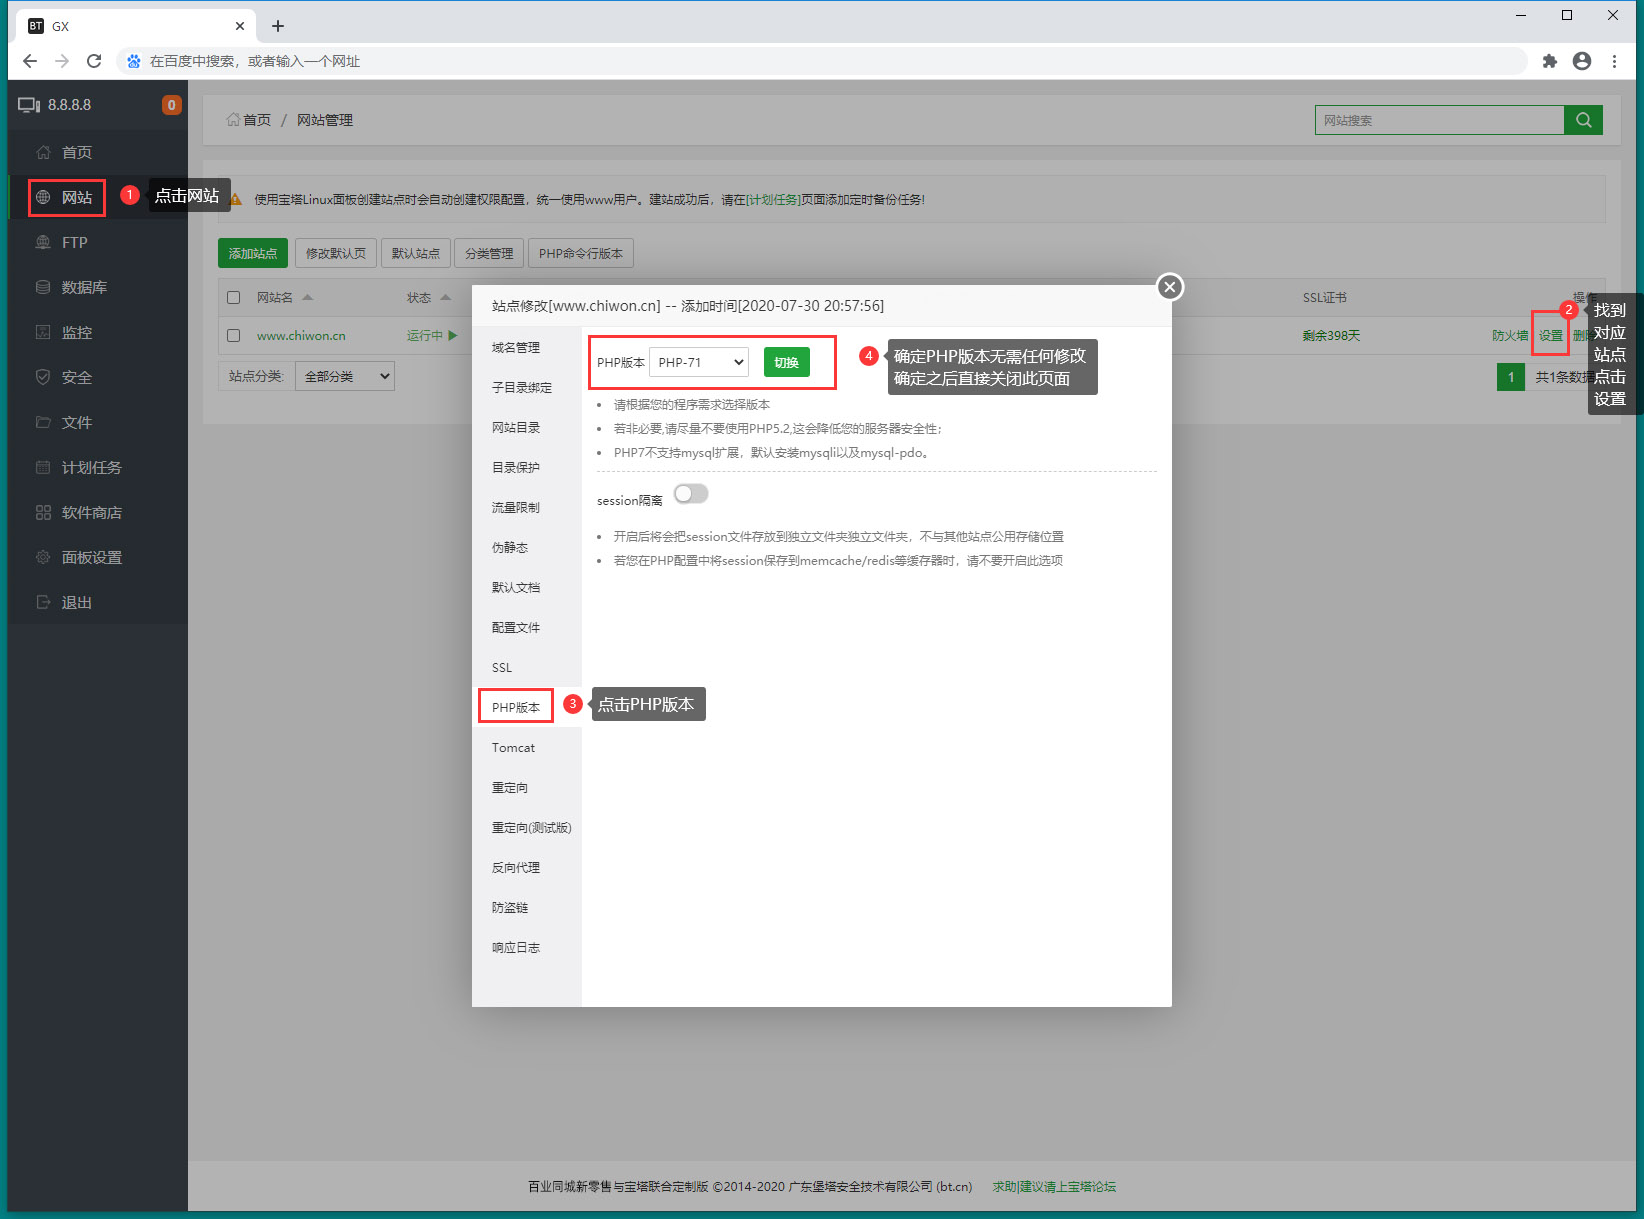Close the site modification dialog

click(x=1169, y=288)
